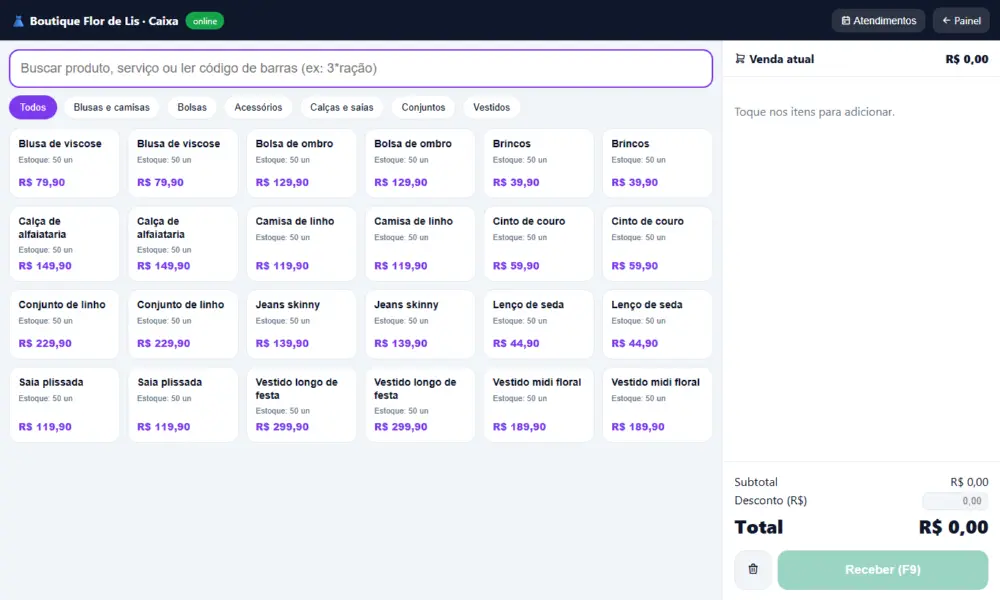
Task: Open the Conjuntos category
Action: coord(423,107)
